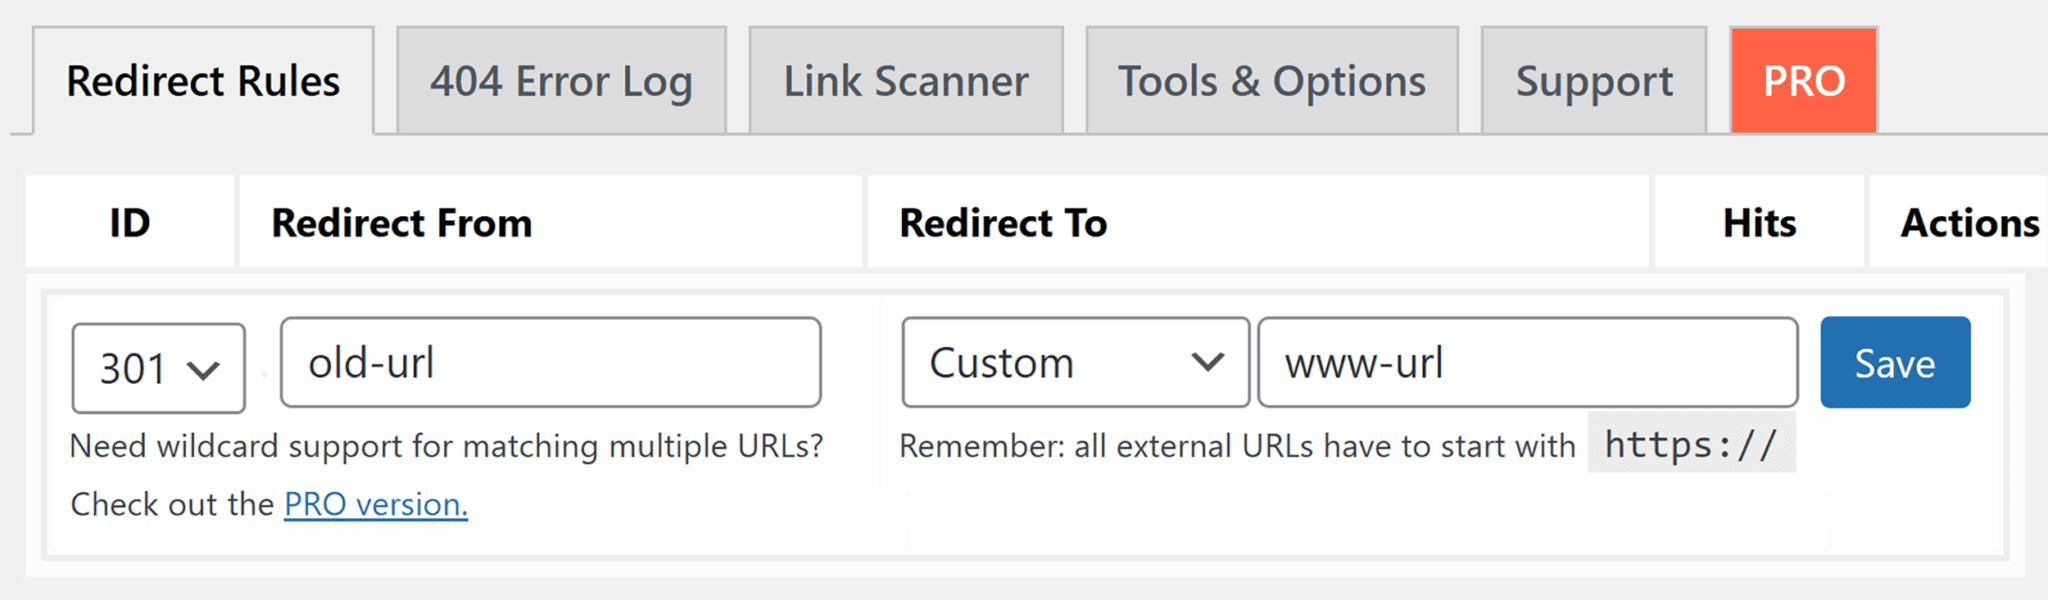Select the Redirect Rules tab

point(202,80)
